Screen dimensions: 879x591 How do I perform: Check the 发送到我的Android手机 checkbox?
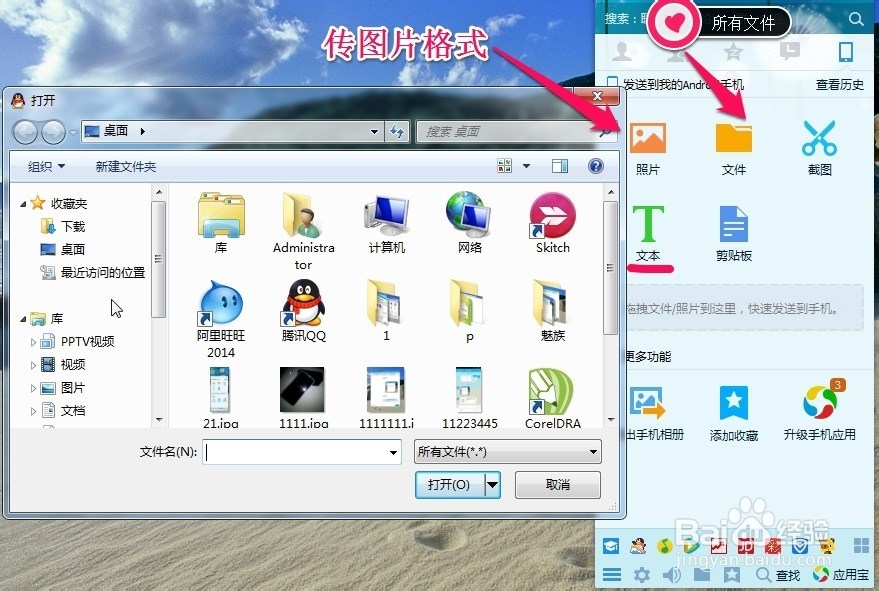(x=610, y=82)
